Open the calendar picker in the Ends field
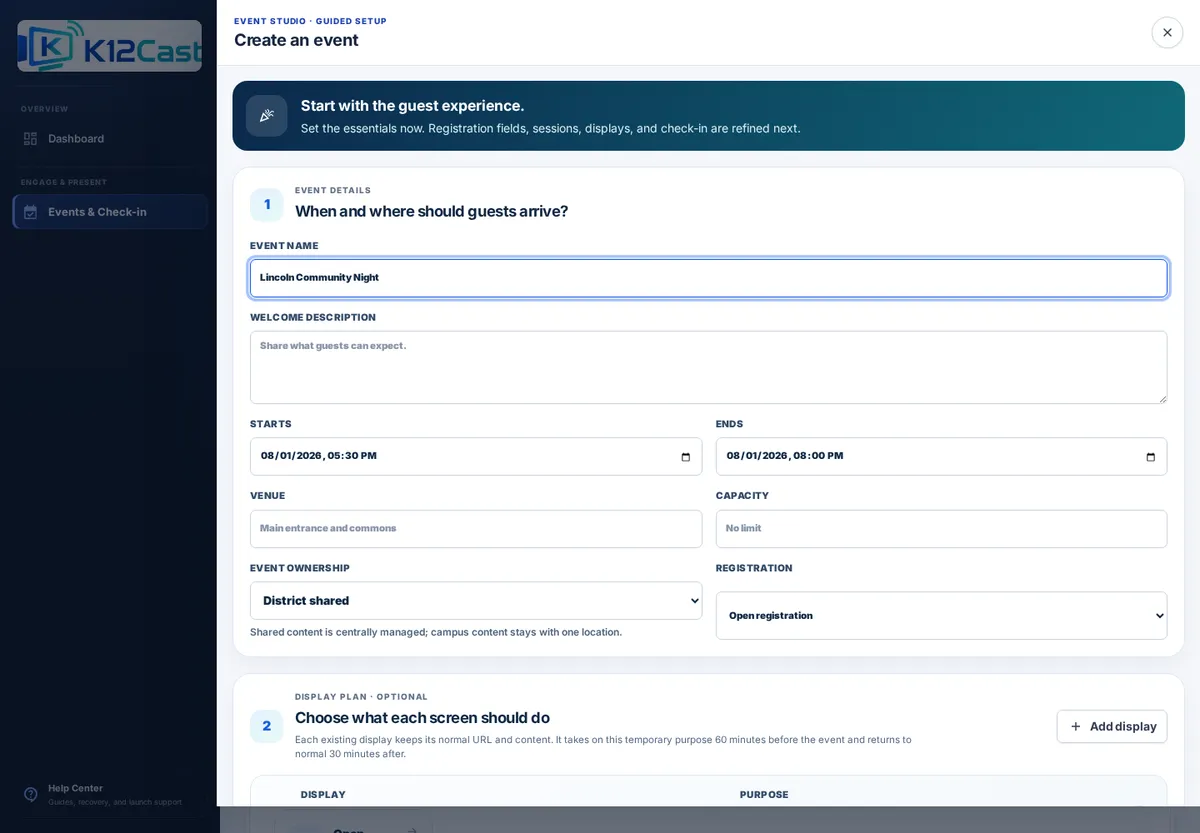This screenshot has height=833, width=1200. (1150, 457)
